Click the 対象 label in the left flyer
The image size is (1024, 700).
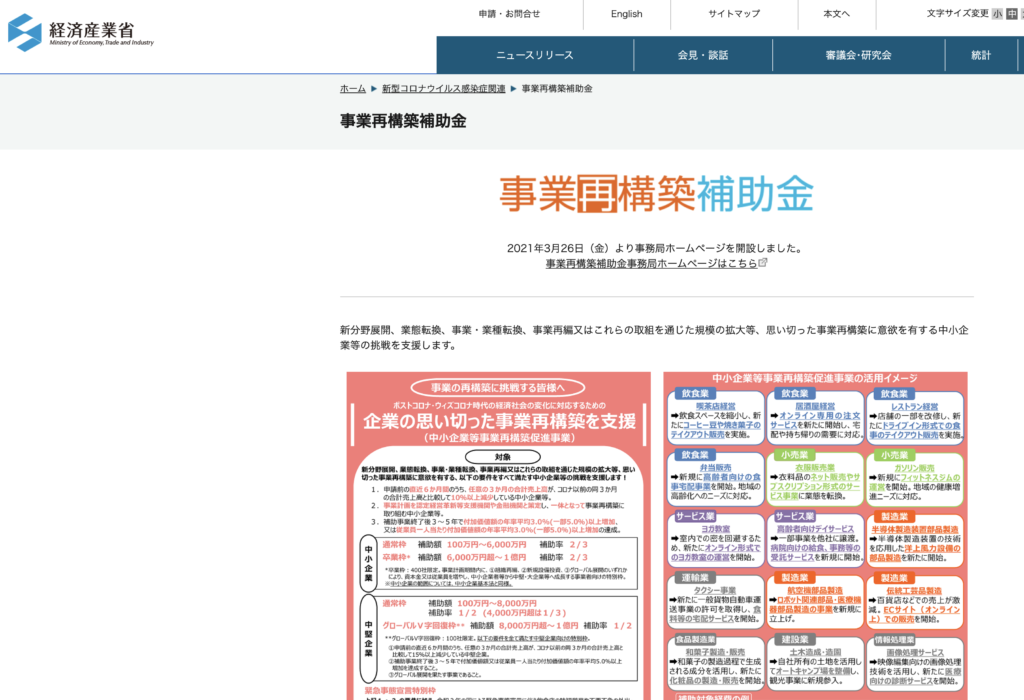tap(502, 456)
